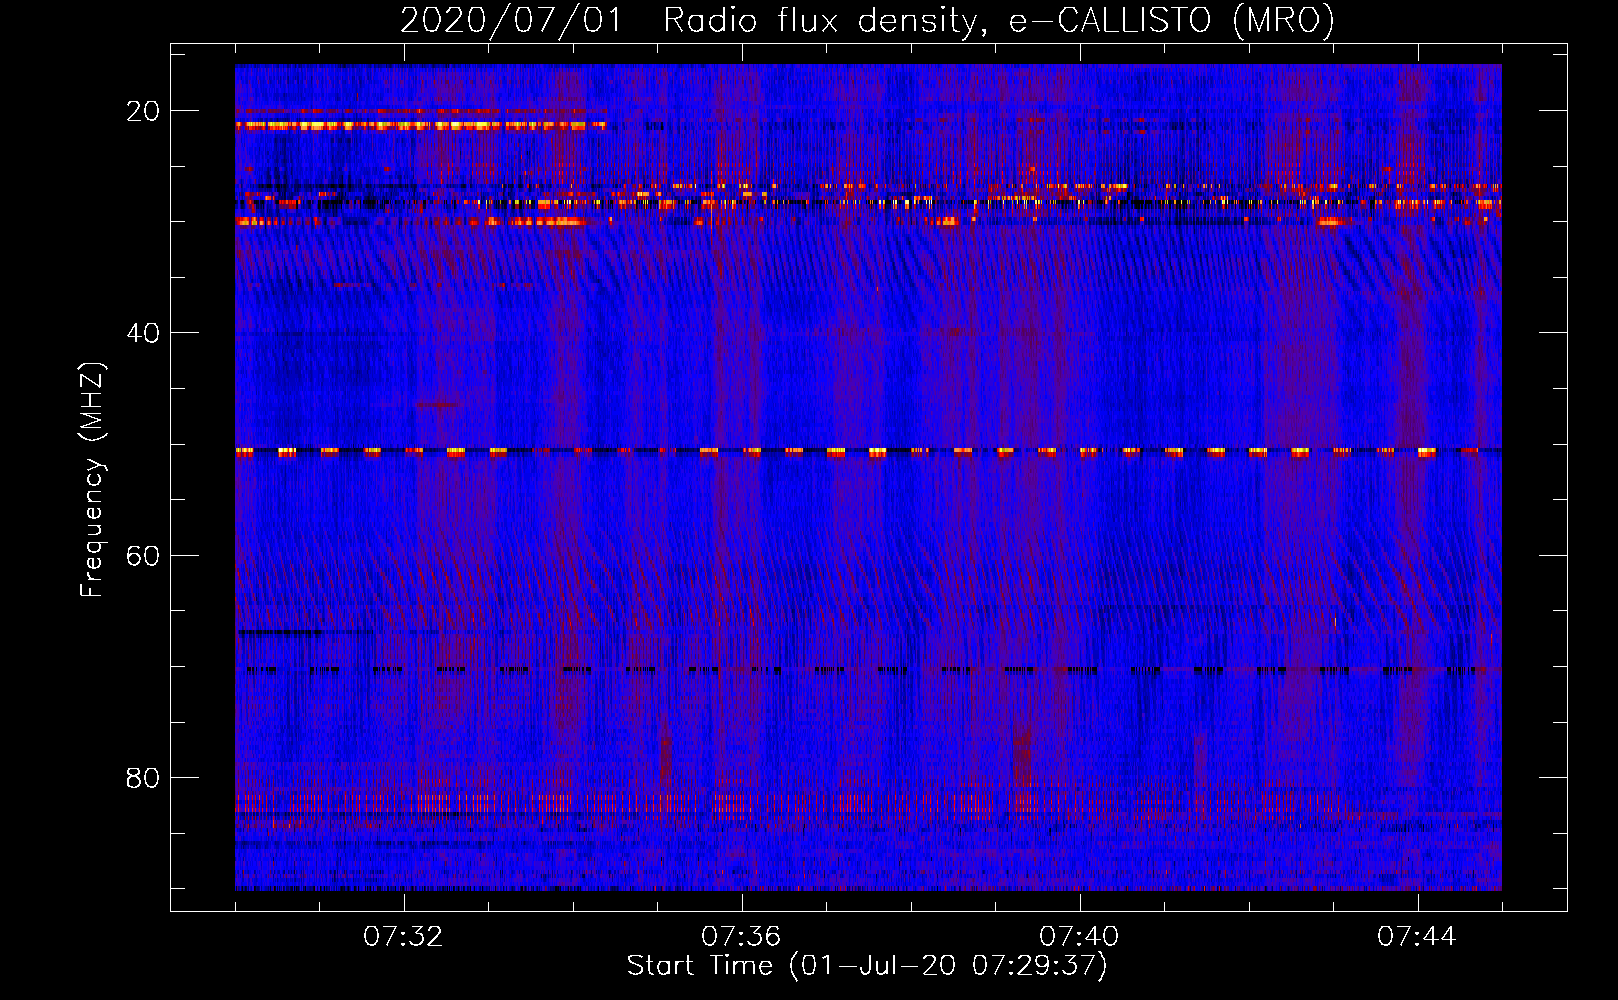The height and width of the screenshot is (1000, 1618).
Task: Click the dark dashed line near 70 MHz
Action: (868, 670)
